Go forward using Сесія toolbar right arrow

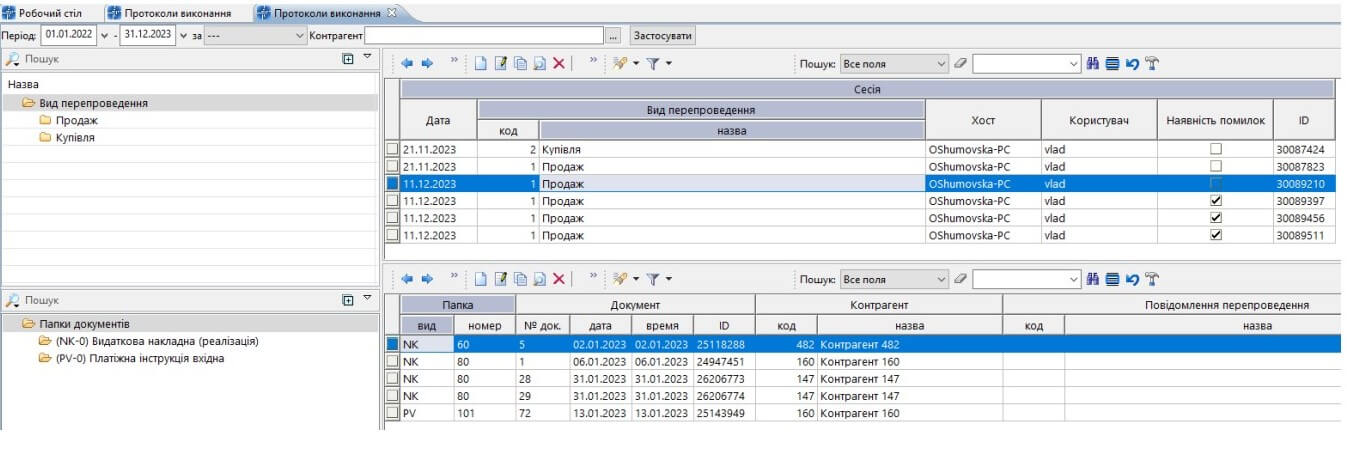click(x=427, y=63)
